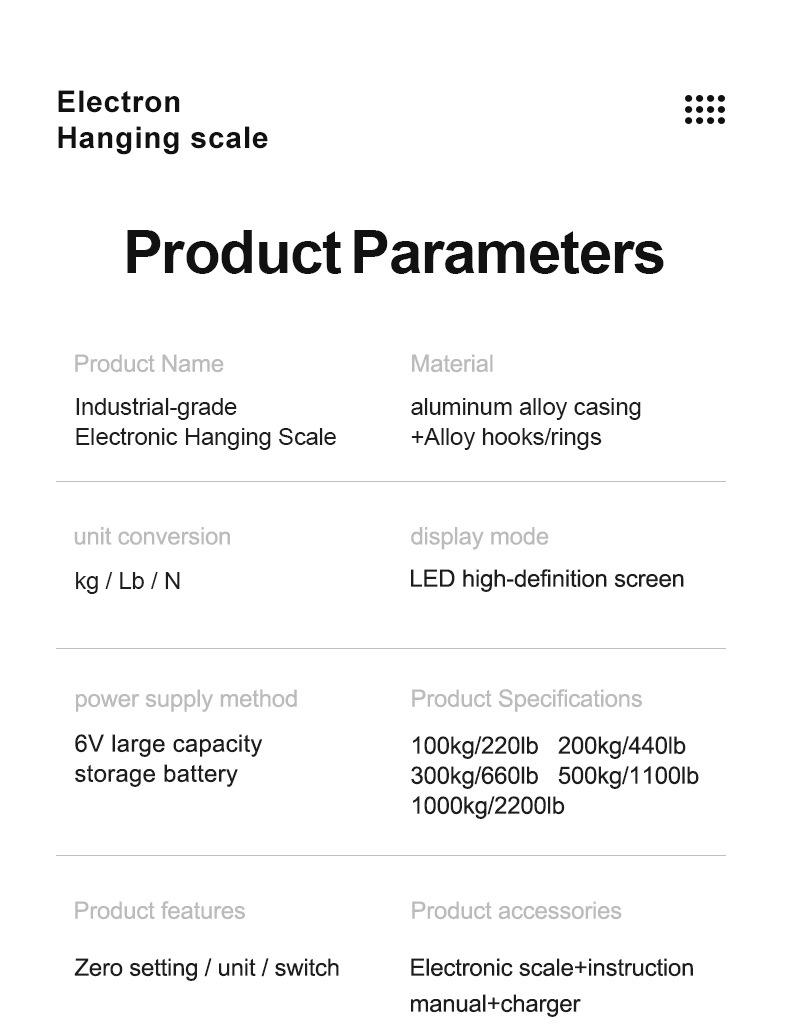Image resolution: width=790 pixels, height=1034 pixels.
Task: Select the "Material" label
Action: pos(452,364)
